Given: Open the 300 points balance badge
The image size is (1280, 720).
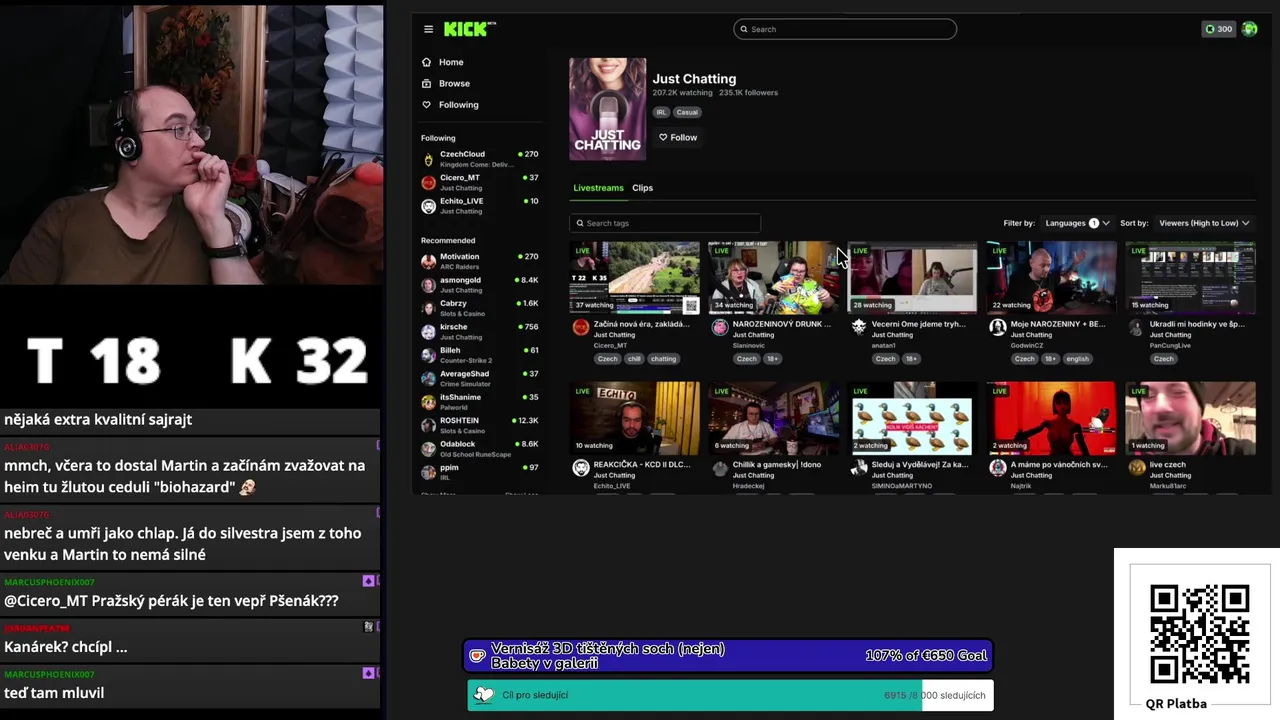Looking at the screenshot, I should pos(1219,29).
